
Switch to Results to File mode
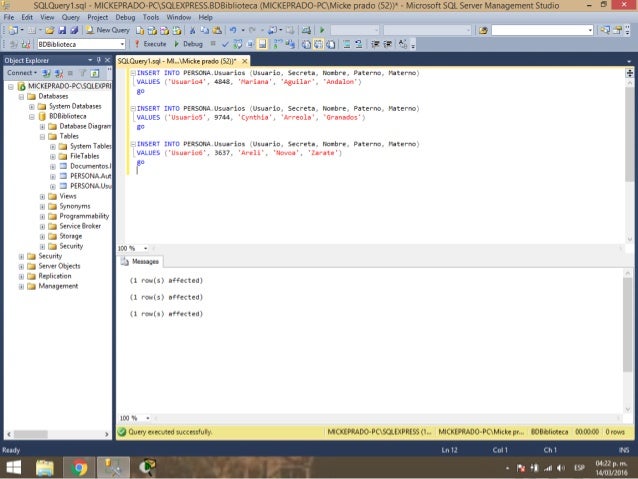330,44
